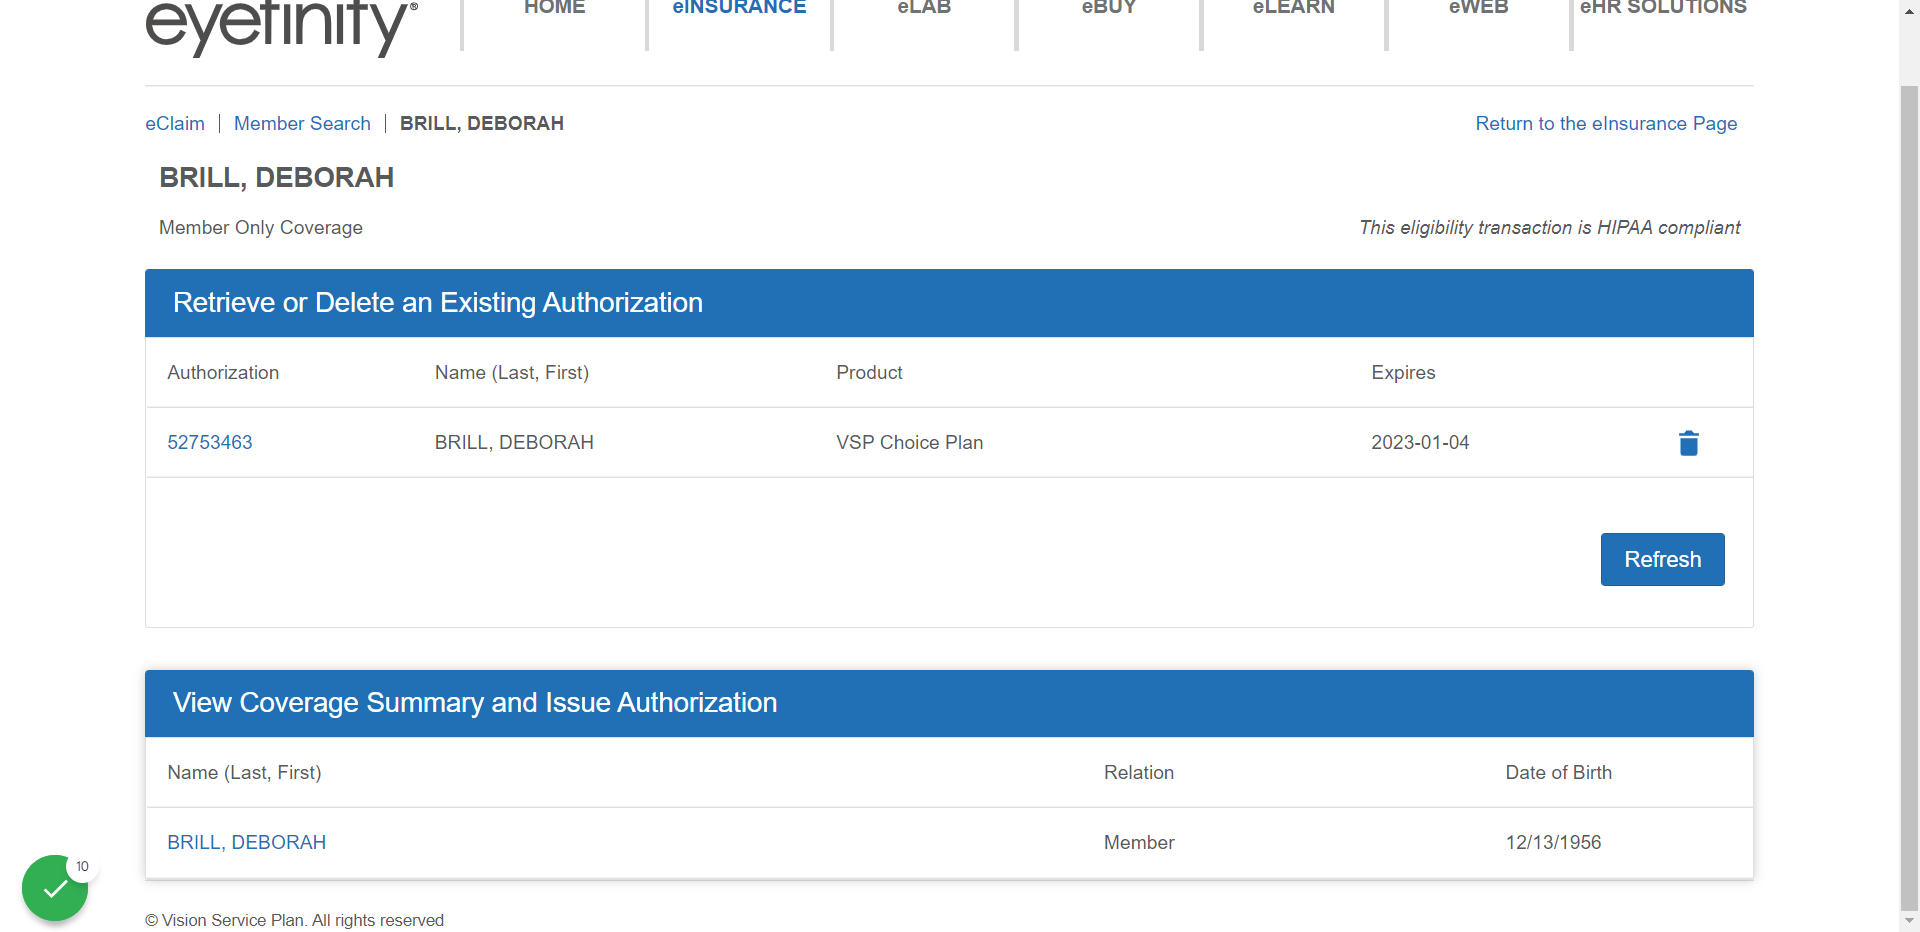Viewport: 1920px width, 932px height.
Task: Select the expiry date 2023-01-04
Action: (1420, 442)
